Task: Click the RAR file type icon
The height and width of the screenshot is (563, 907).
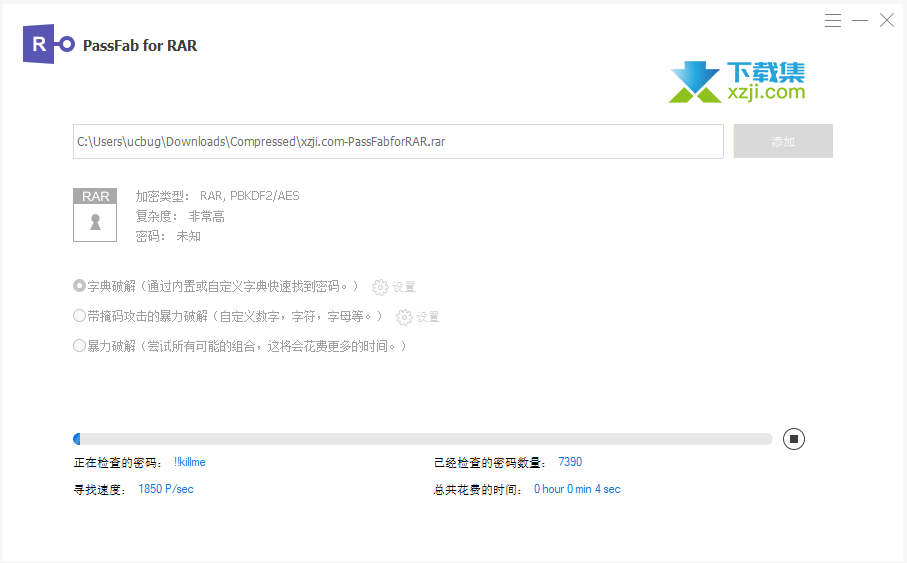Action: pos(95,215)
